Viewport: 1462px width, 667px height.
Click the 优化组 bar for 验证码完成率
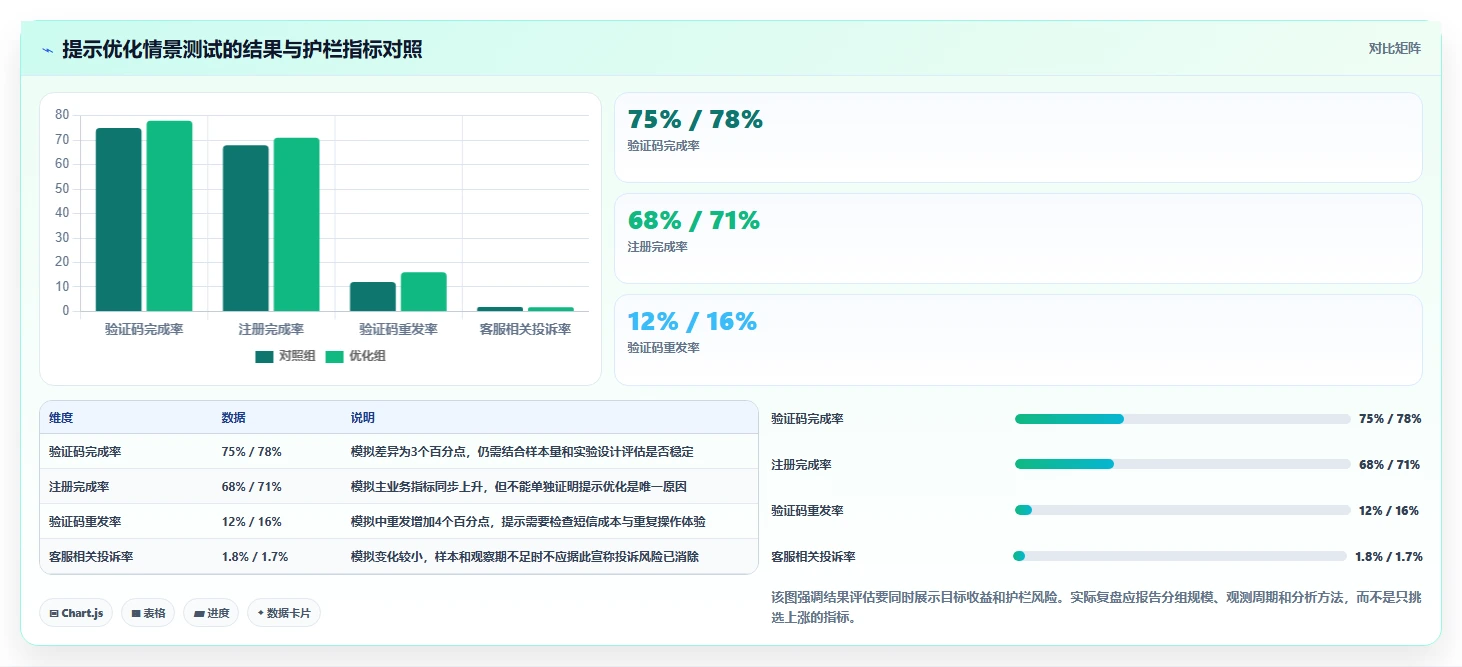(x=170, y=216)
